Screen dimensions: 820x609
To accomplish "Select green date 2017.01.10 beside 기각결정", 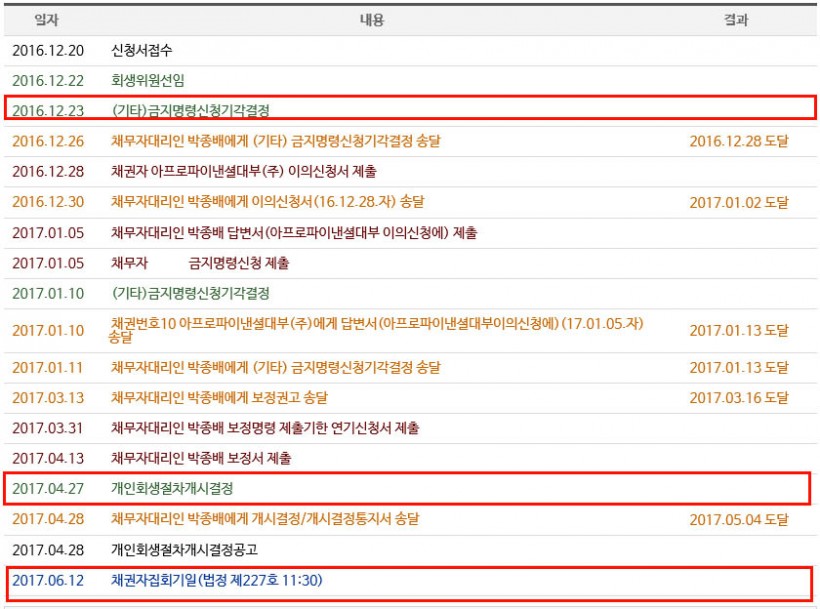I will (48, 293).
